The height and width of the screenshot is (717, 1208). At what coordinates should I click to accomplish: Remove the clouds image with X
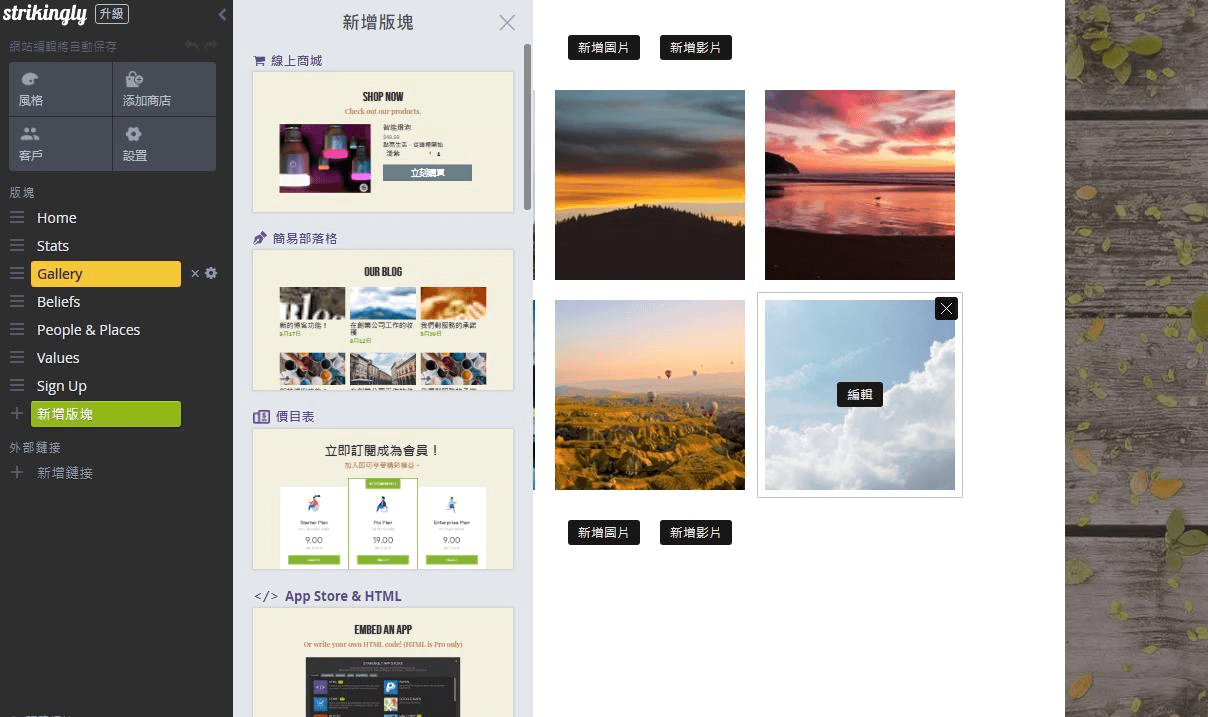pos(946,308)
